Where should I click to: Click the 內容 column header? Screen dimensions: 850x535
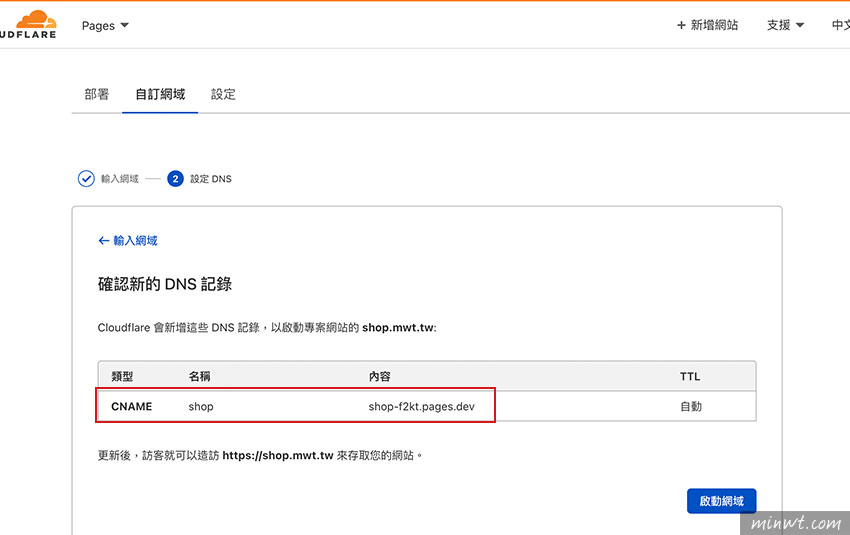pyautogui.click(x=379, y=376)
